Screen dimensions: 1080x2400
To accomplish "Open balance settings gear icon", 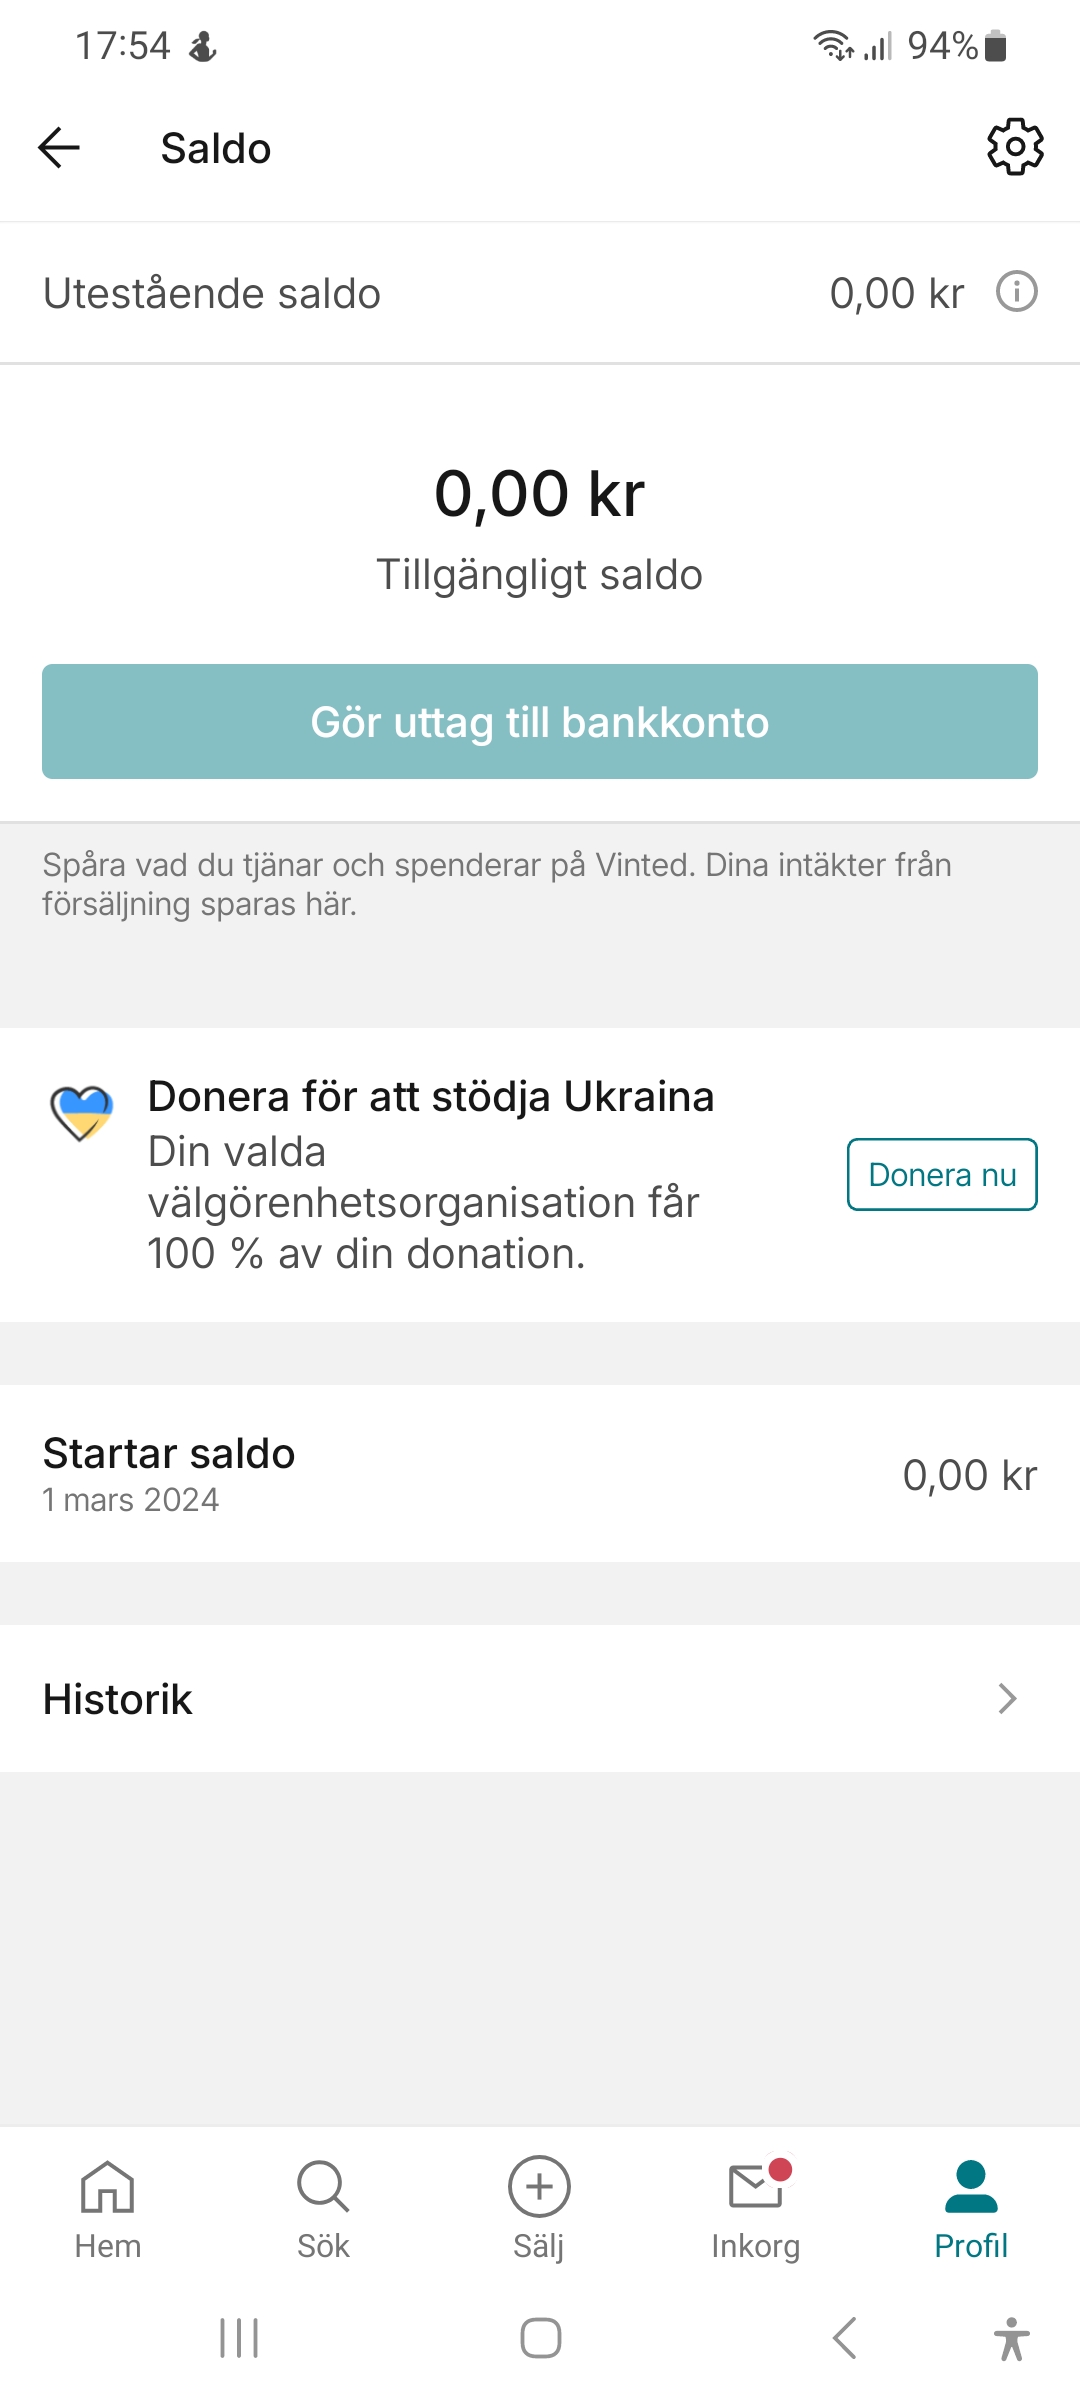I will click(1015, 147).
